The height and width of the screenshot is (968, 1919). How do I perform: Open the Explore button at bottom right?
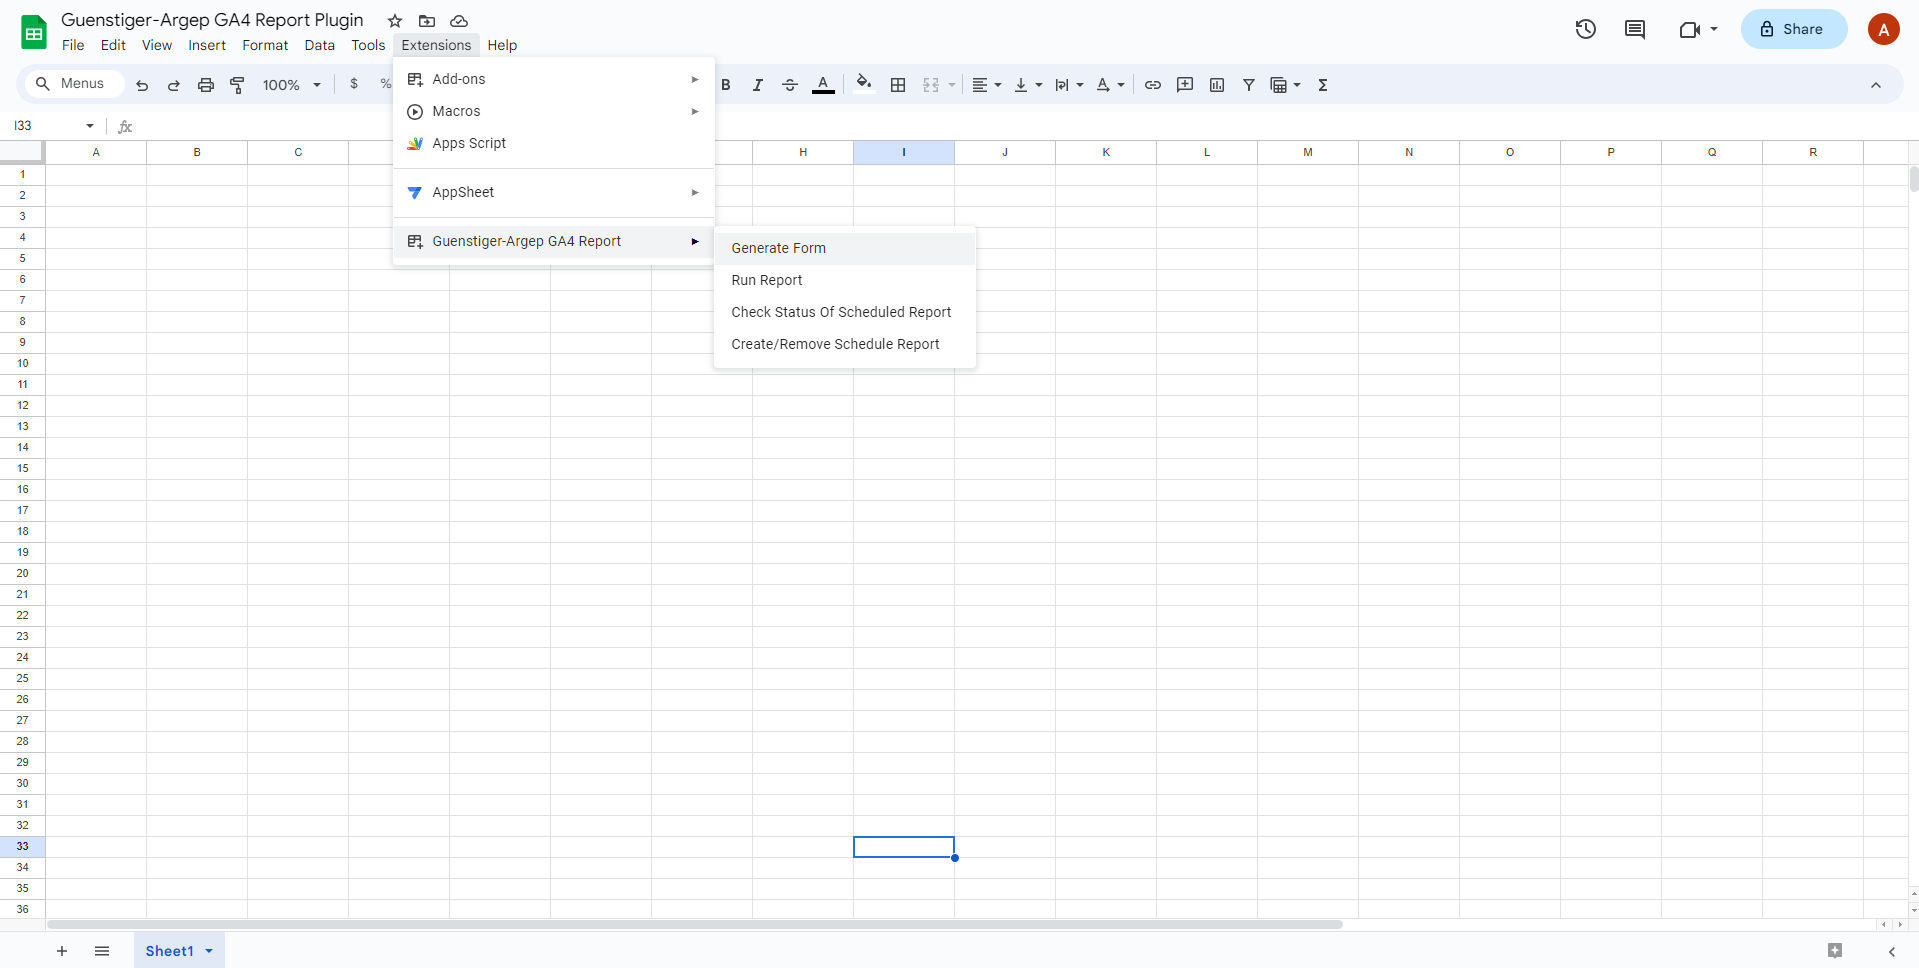[x=1835, y=951]
